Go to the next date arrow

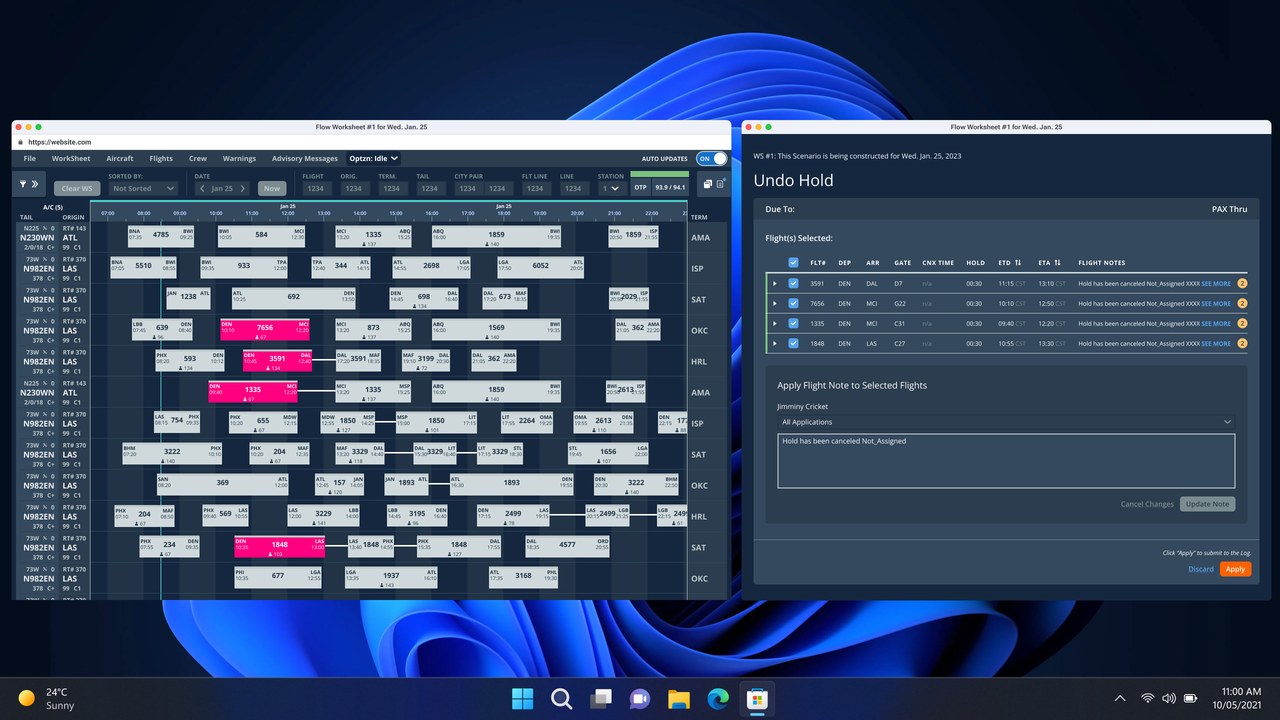point(243,188)
